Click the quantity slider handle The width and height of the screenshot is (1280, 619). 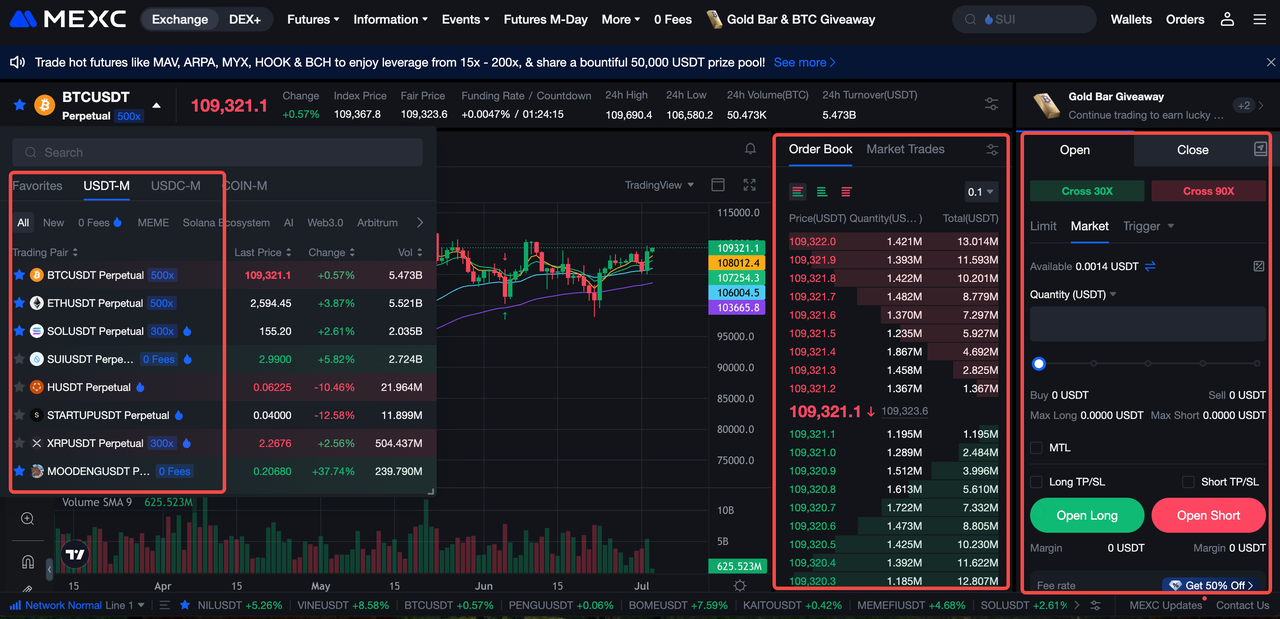(x=1039, y=364)
